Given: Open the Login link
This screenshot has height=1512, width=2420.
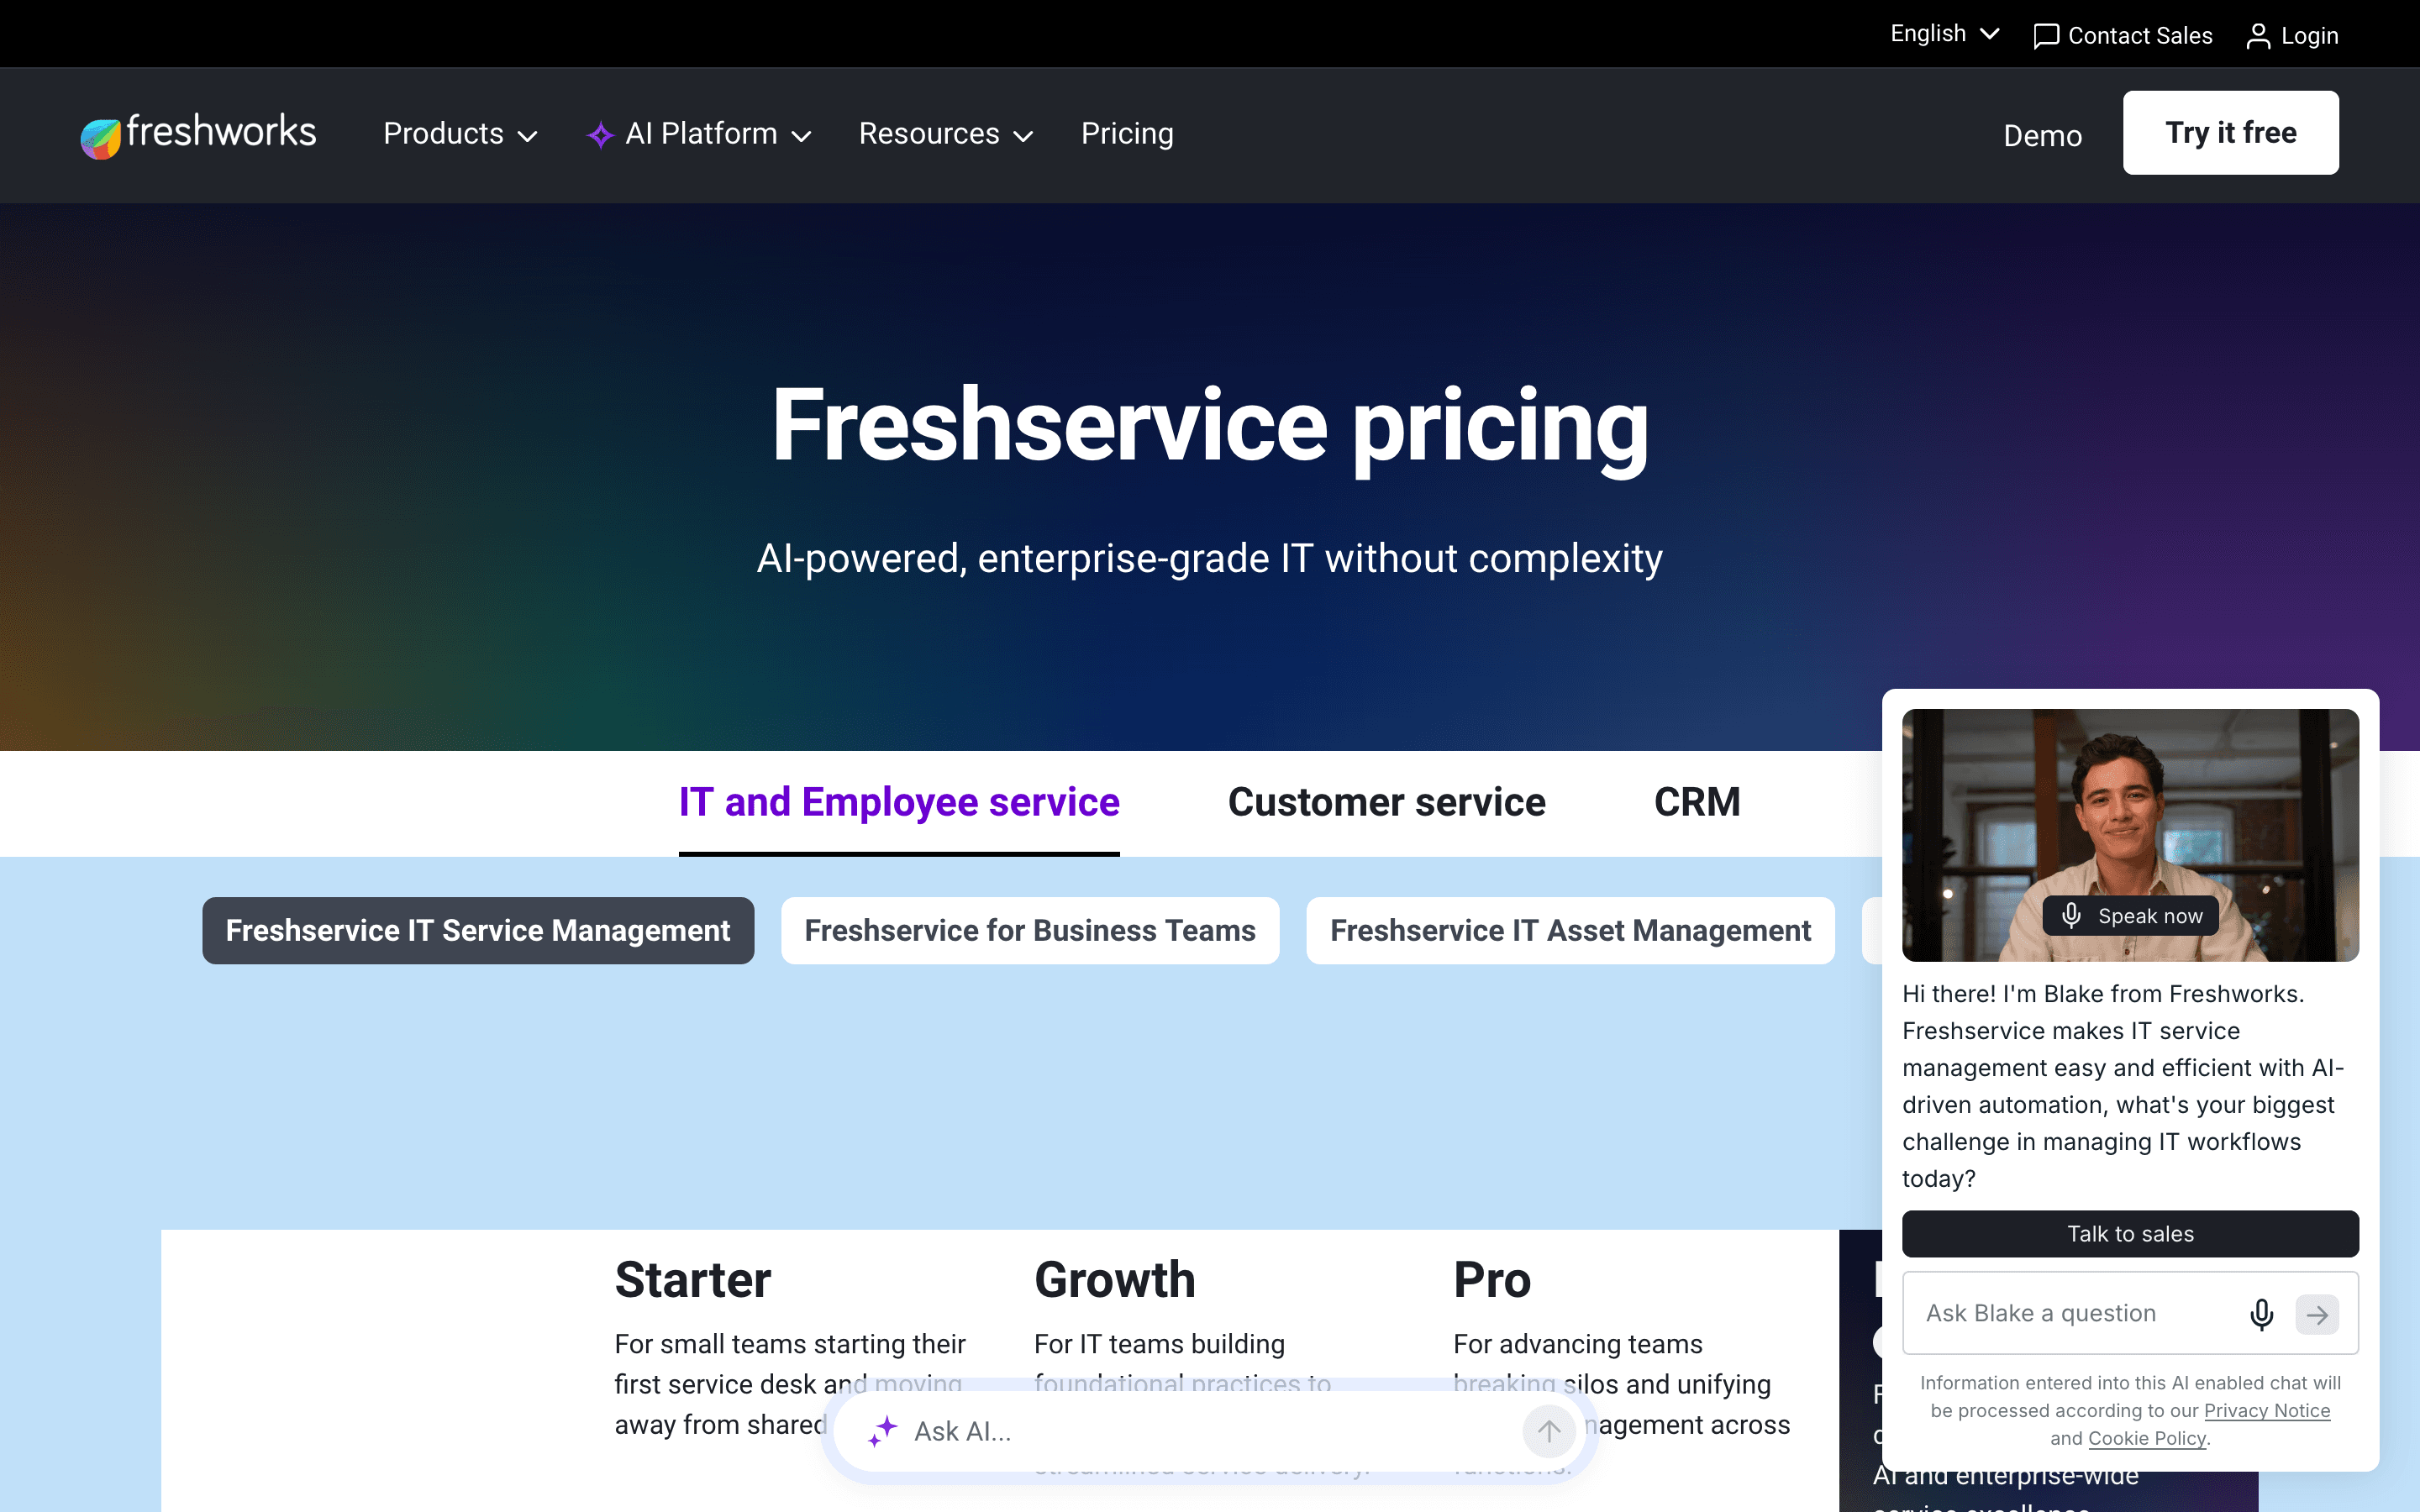Looking at the screenshot, I should (x=2292, y=36).
